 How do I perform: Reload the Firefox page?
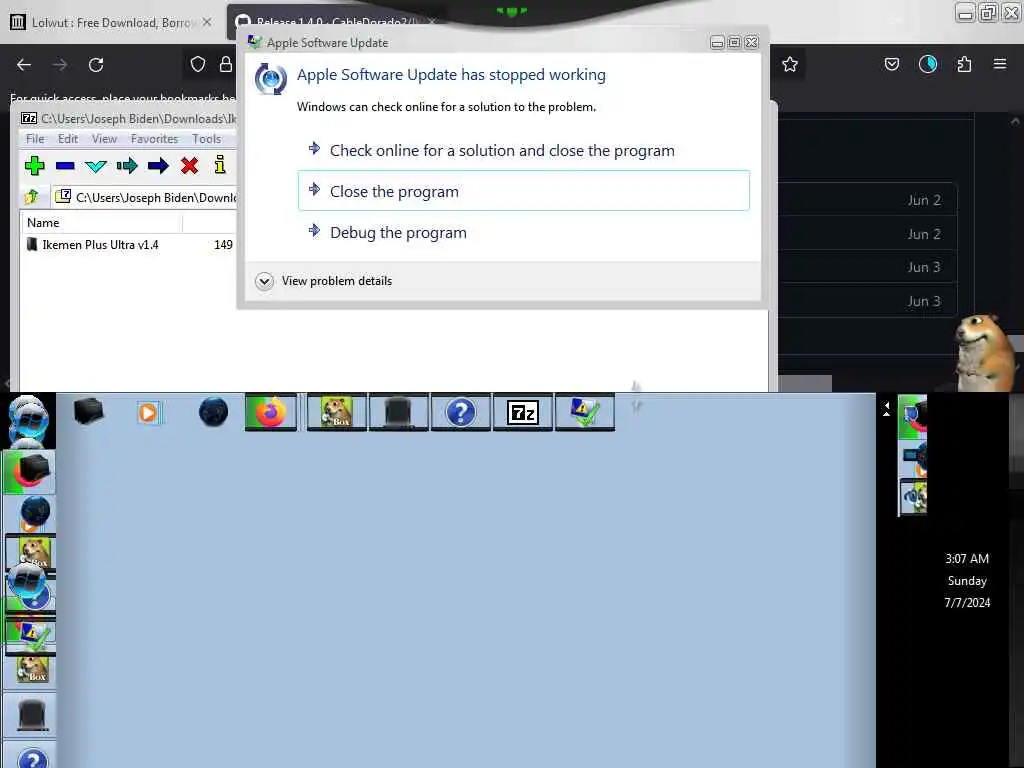click(96, 65)
